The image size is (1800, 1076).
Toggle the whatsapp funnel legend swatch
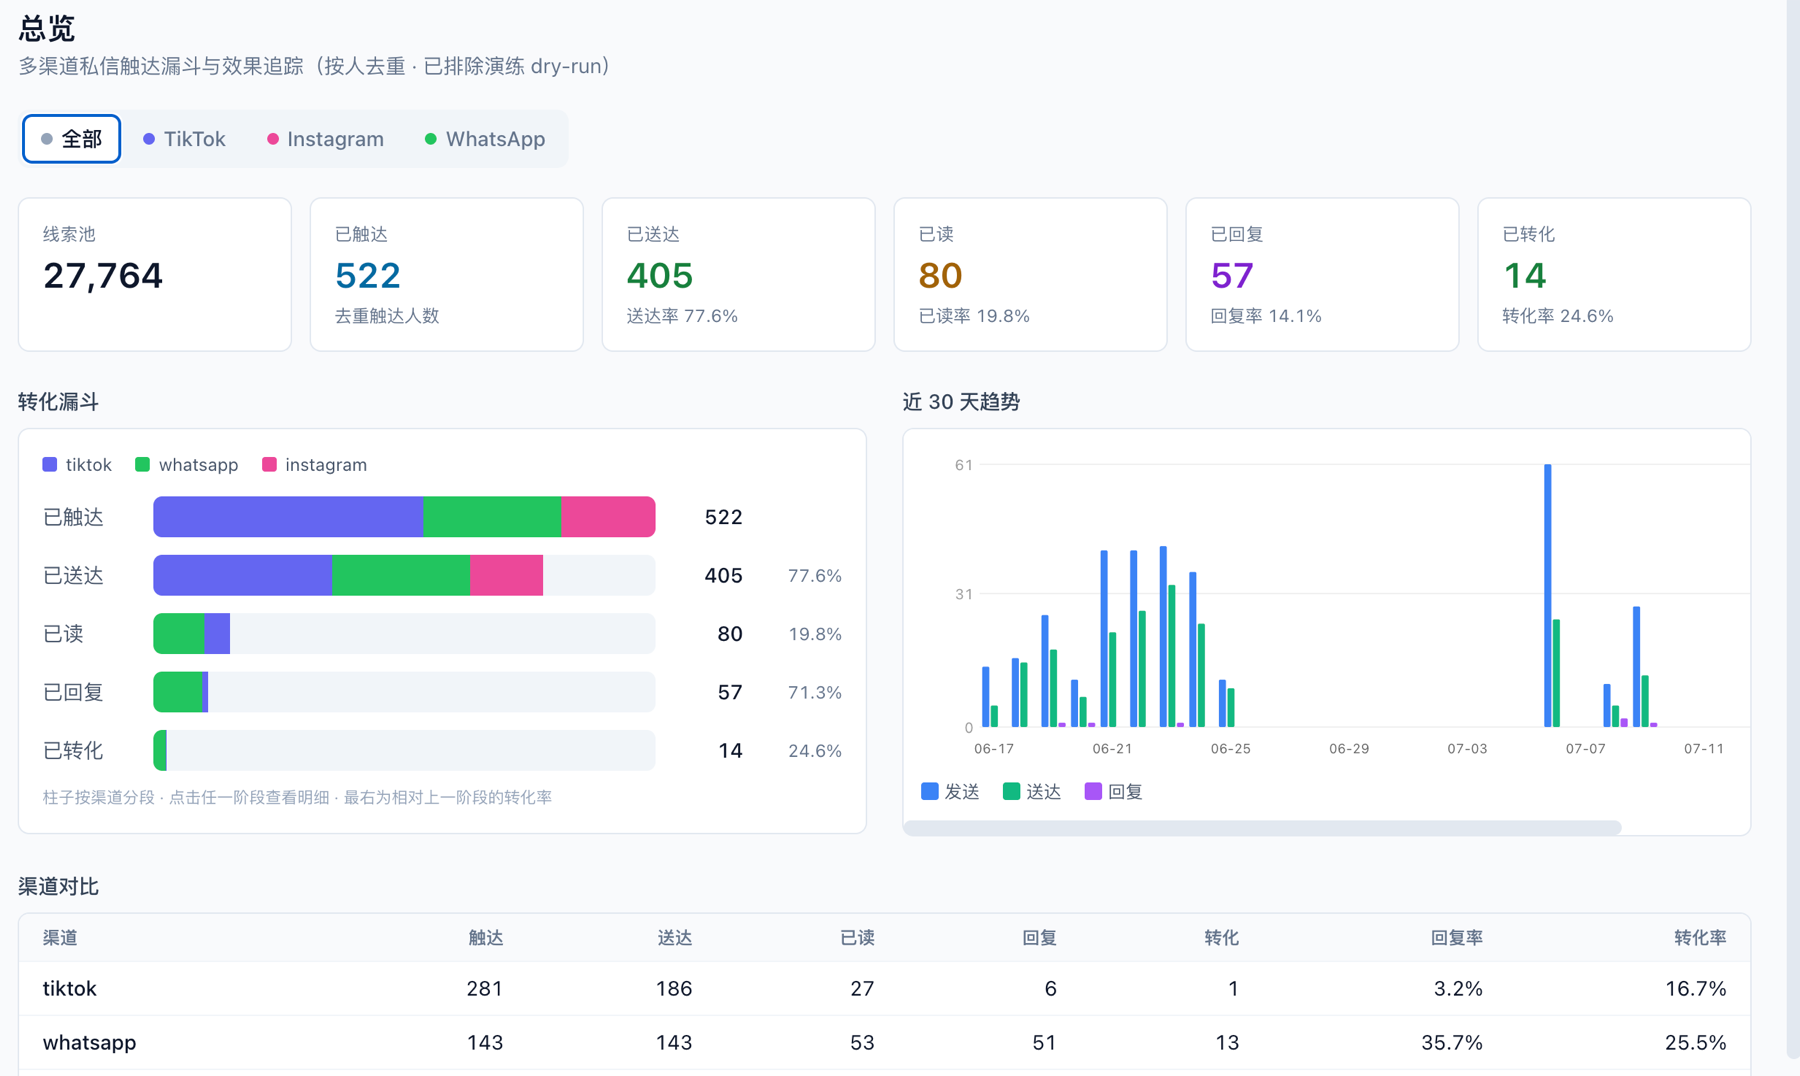(142, 465)
